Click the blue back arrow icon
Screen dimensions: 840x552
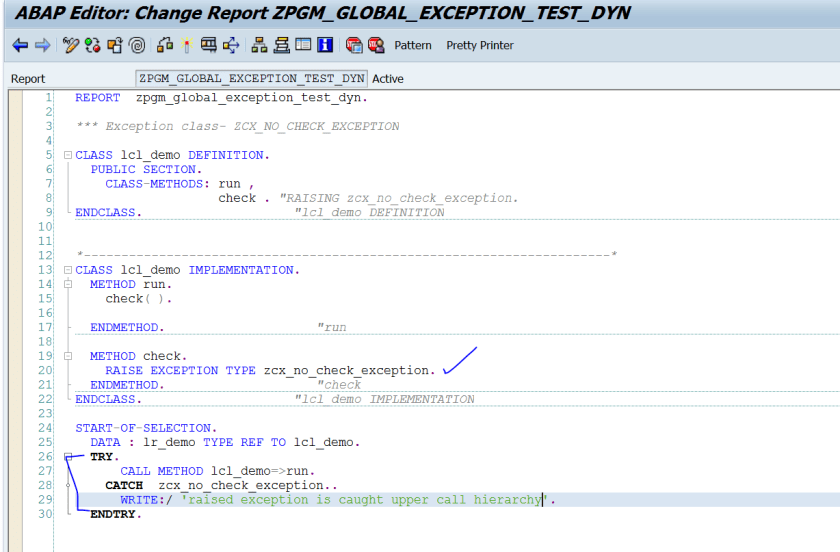coord(20,46)
